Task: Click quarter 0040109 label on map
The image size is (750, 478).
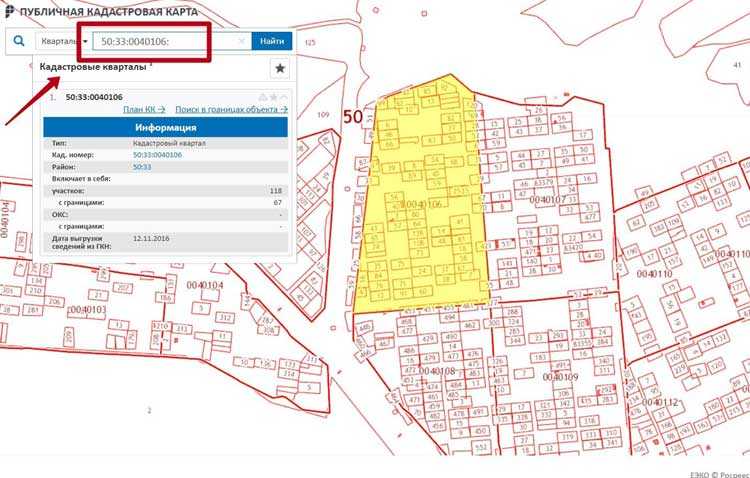Action: (x=559, y=377)
